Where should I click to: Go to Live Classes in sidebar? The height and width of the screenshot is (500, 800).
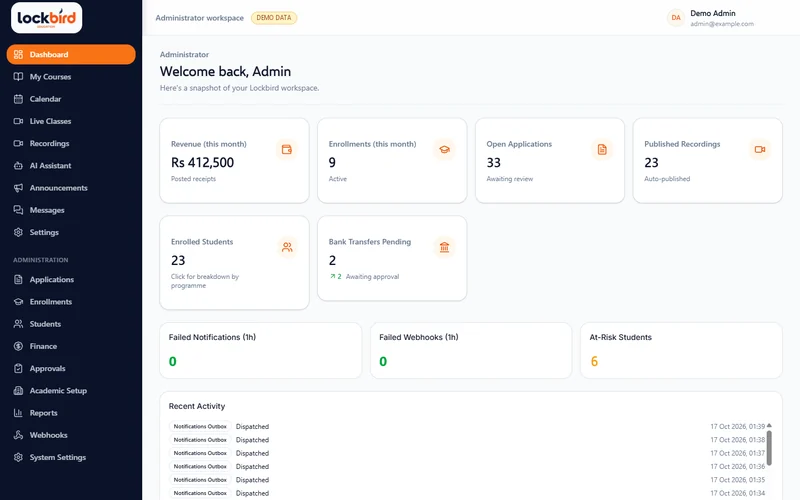(x=71, y=121)
